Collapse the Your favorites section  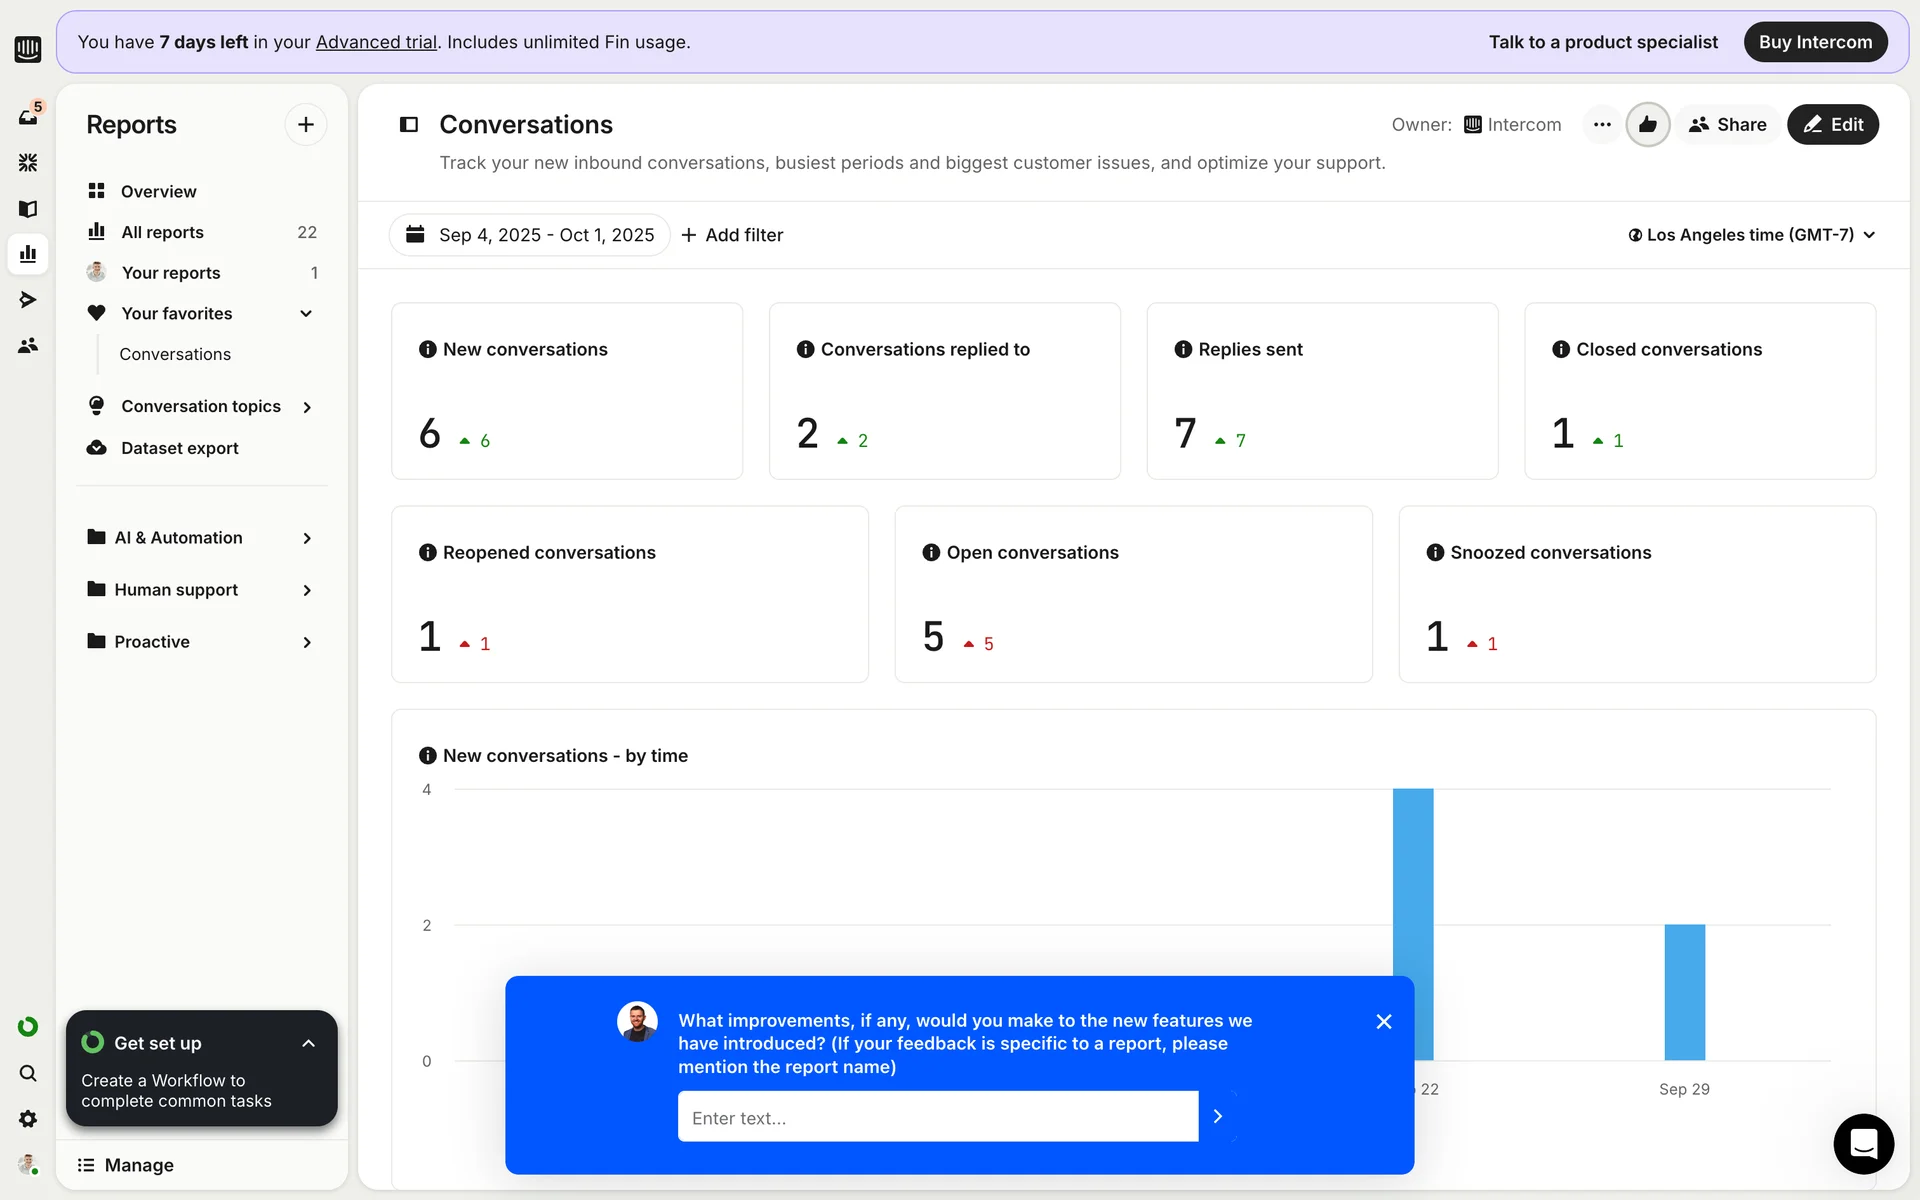(x=306, y=314)
